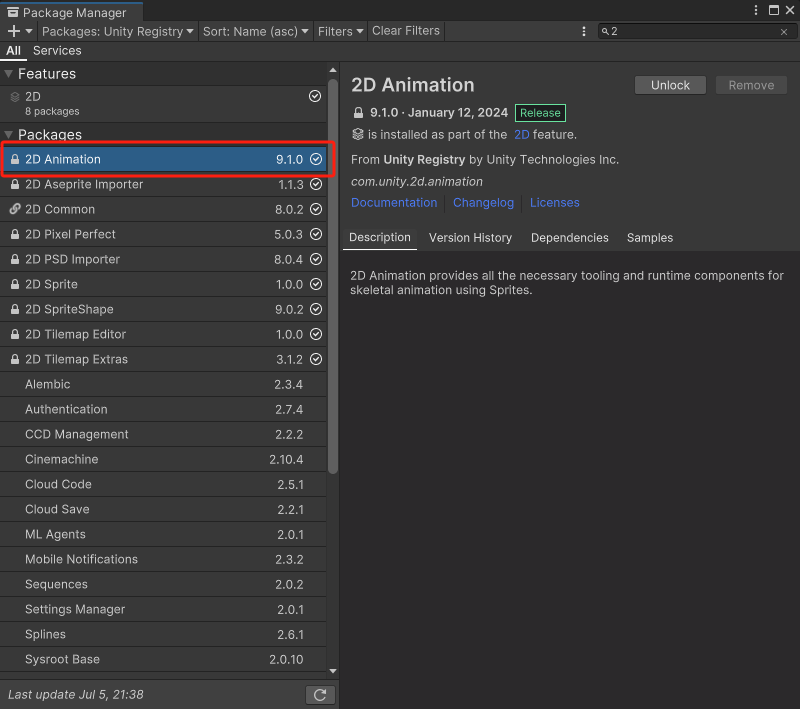Click the lock icon beside 2D PSD Importer
The width and height of the screenshot is (800, 709).
[15, 259]
